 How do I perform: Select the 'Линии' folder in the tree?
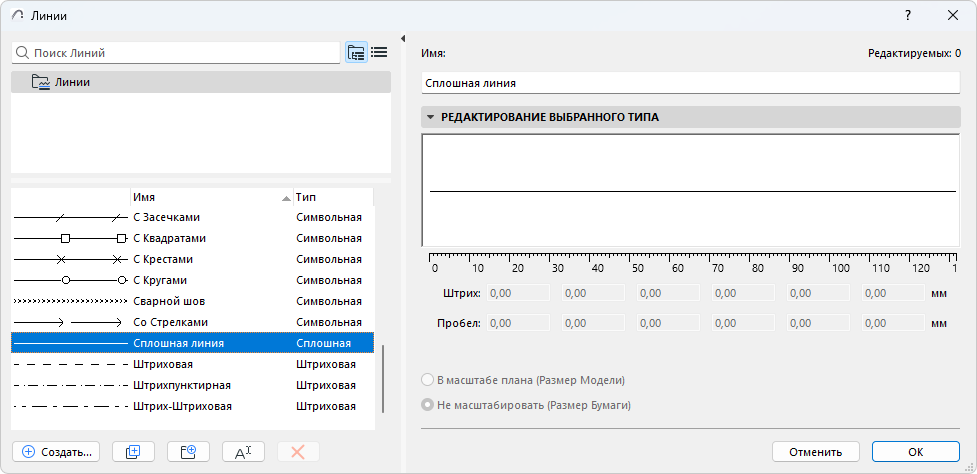point(72,82)
